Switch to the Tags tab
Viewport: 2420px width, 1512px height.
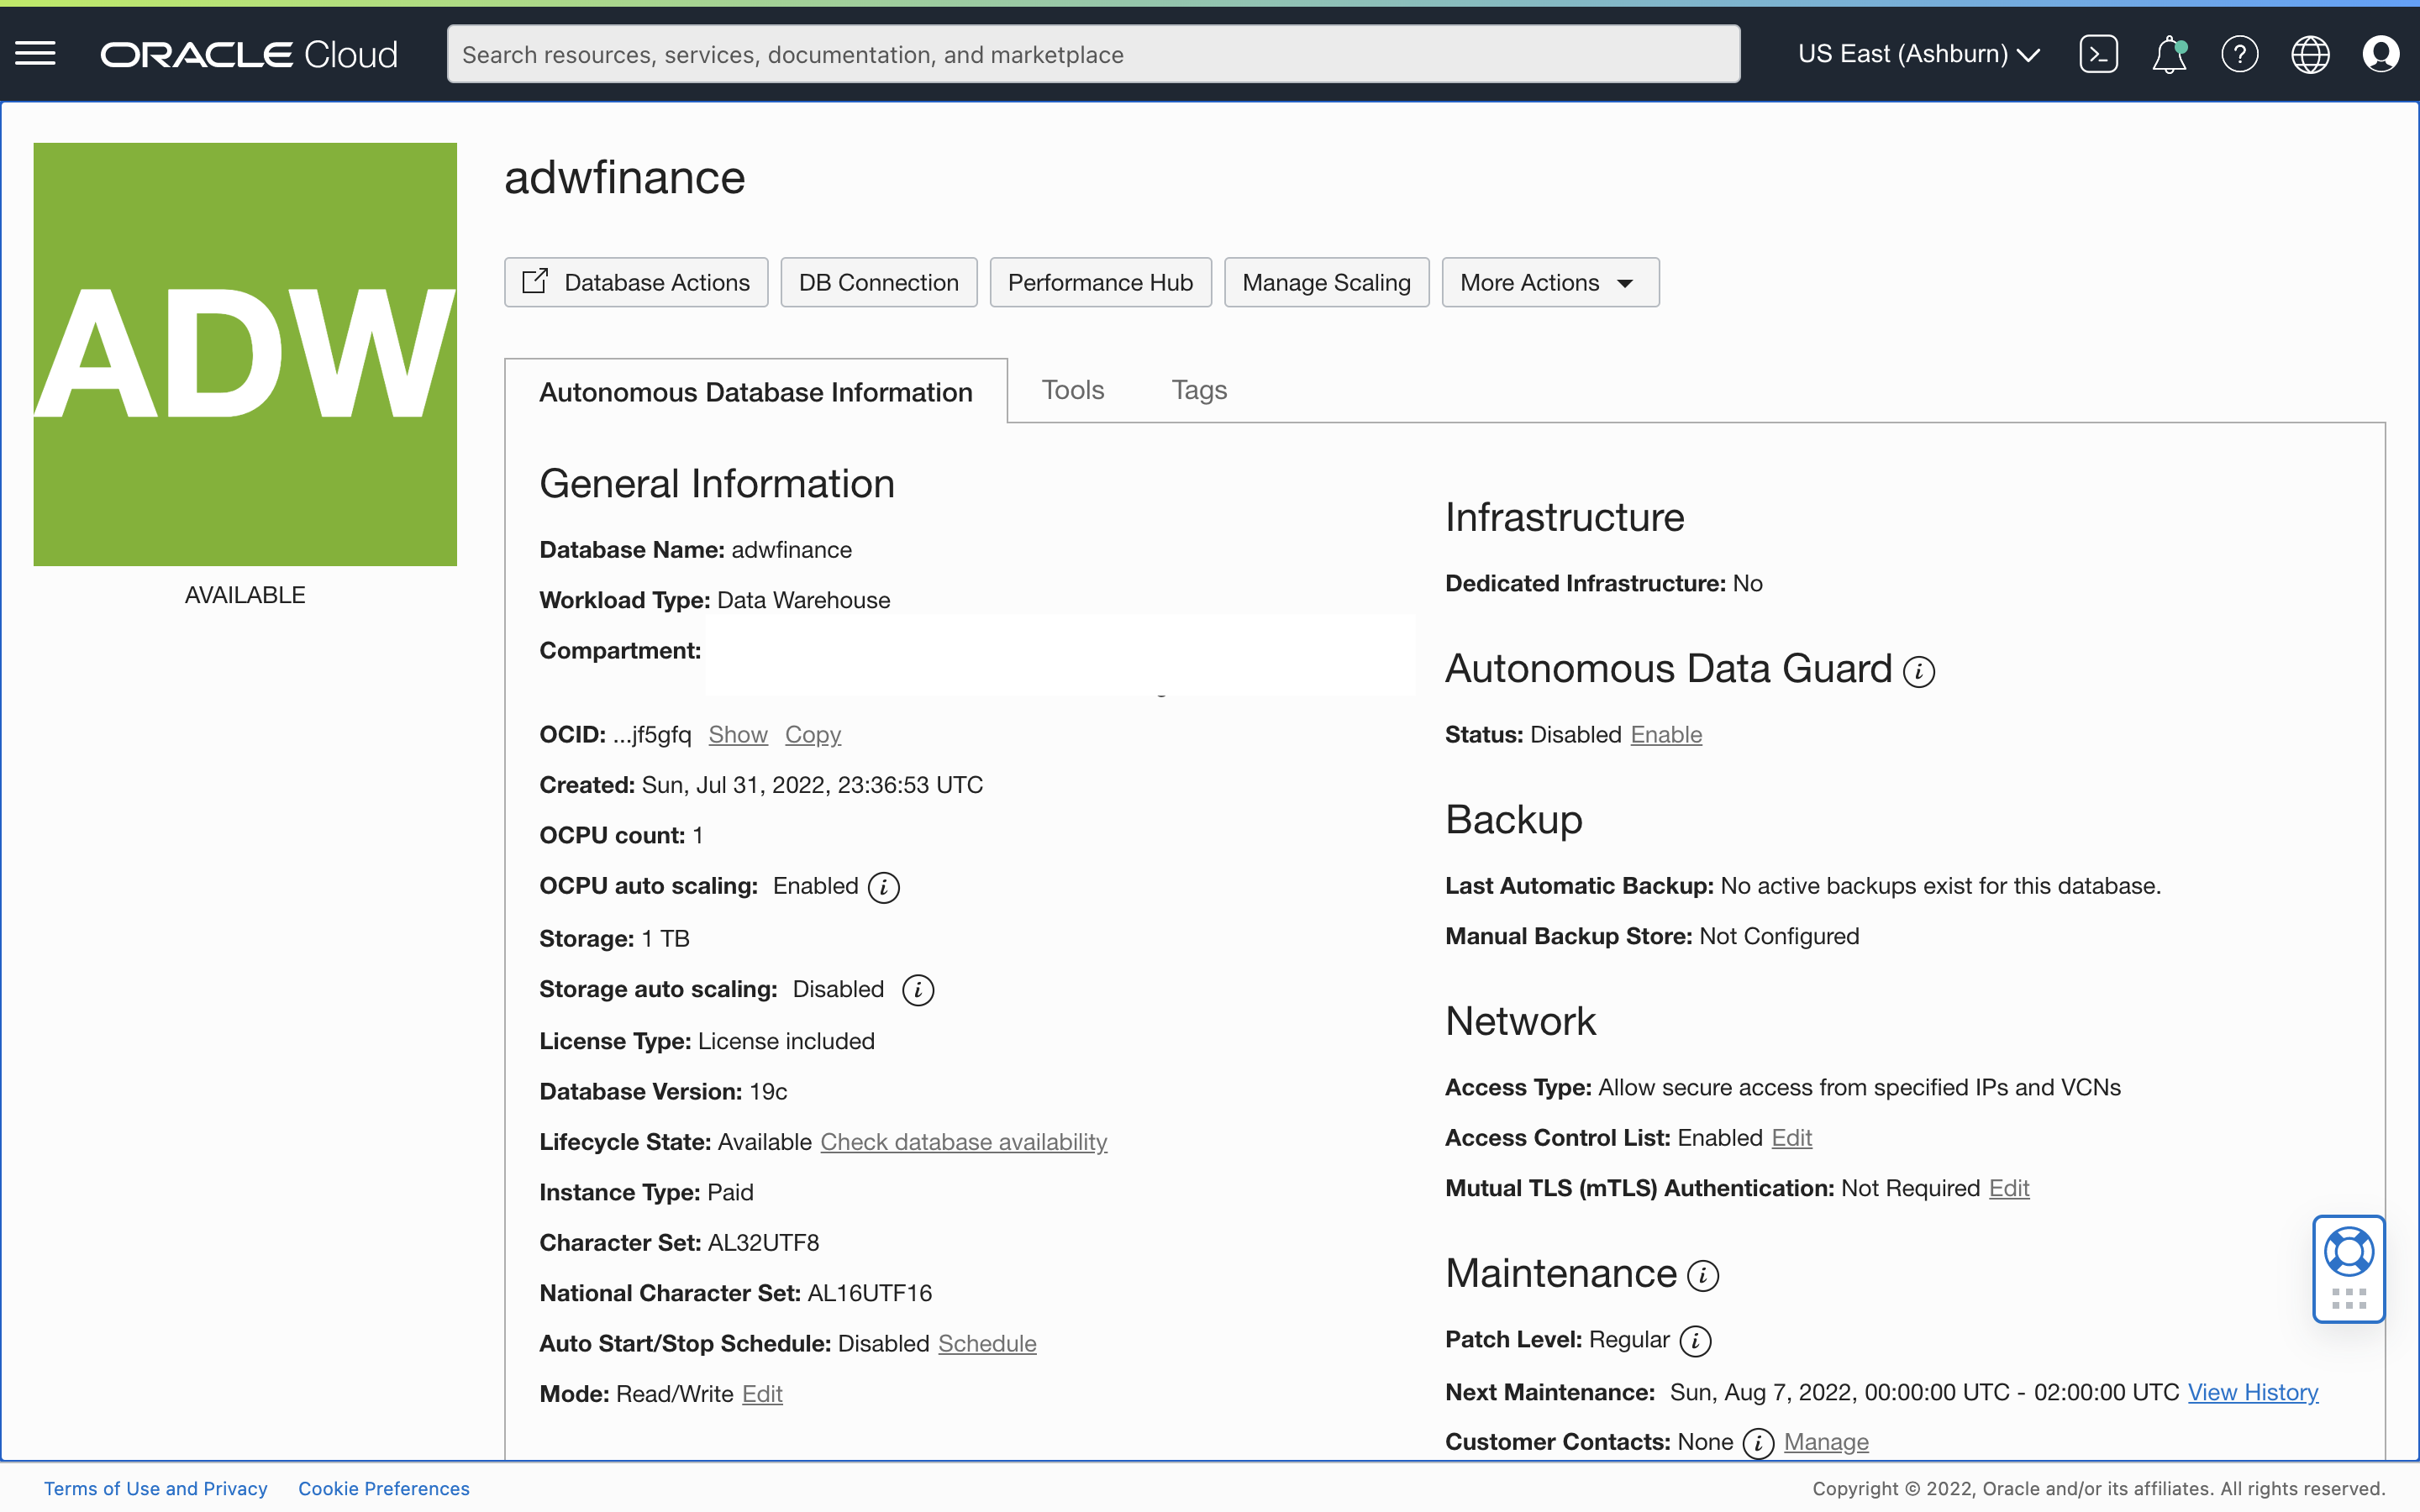pyautogui.click(x=1198, y=390)
